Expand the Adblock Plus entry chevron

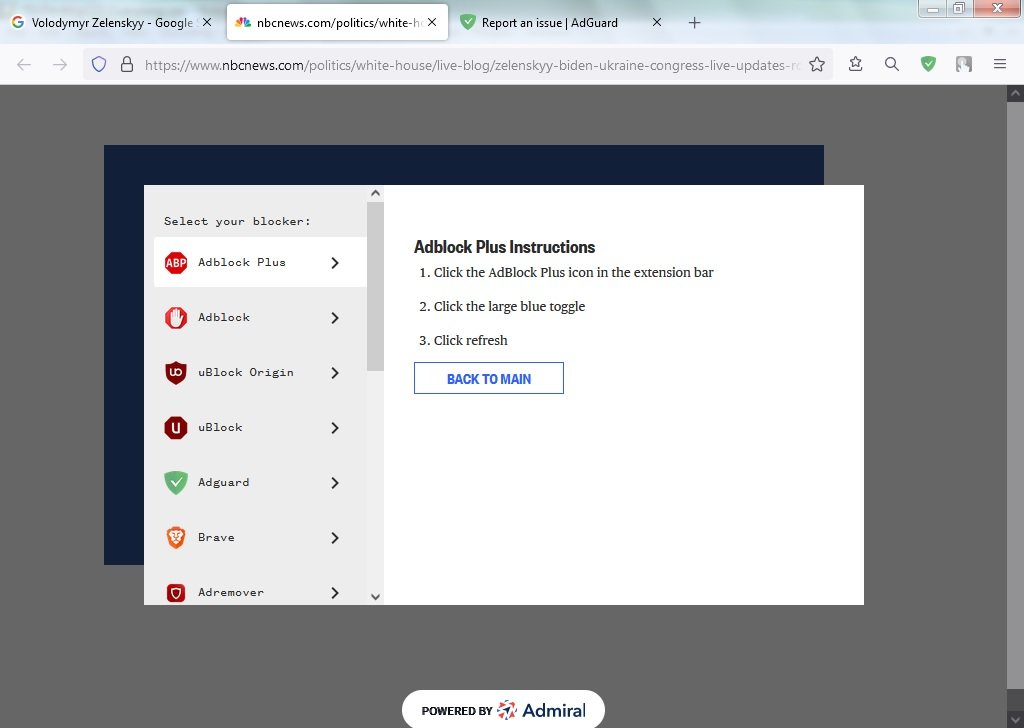335,262
